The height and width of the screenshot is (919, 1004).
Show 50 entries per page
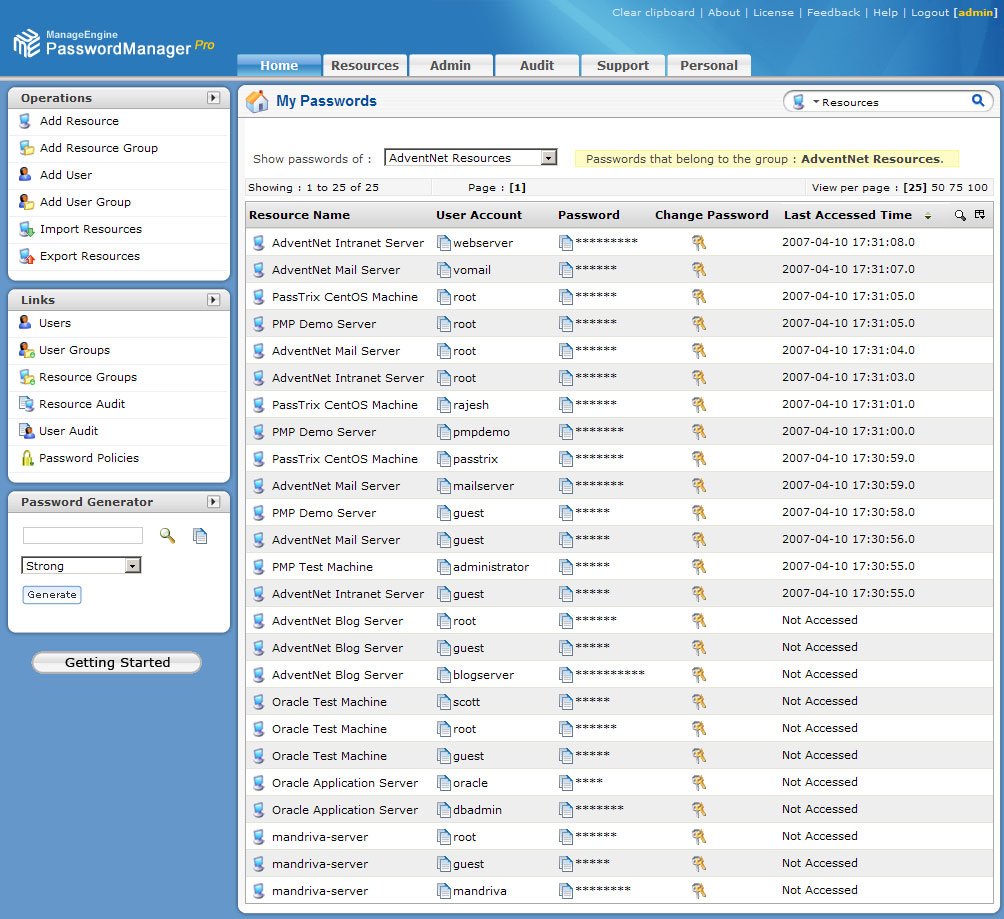click(x=939, y=188)
